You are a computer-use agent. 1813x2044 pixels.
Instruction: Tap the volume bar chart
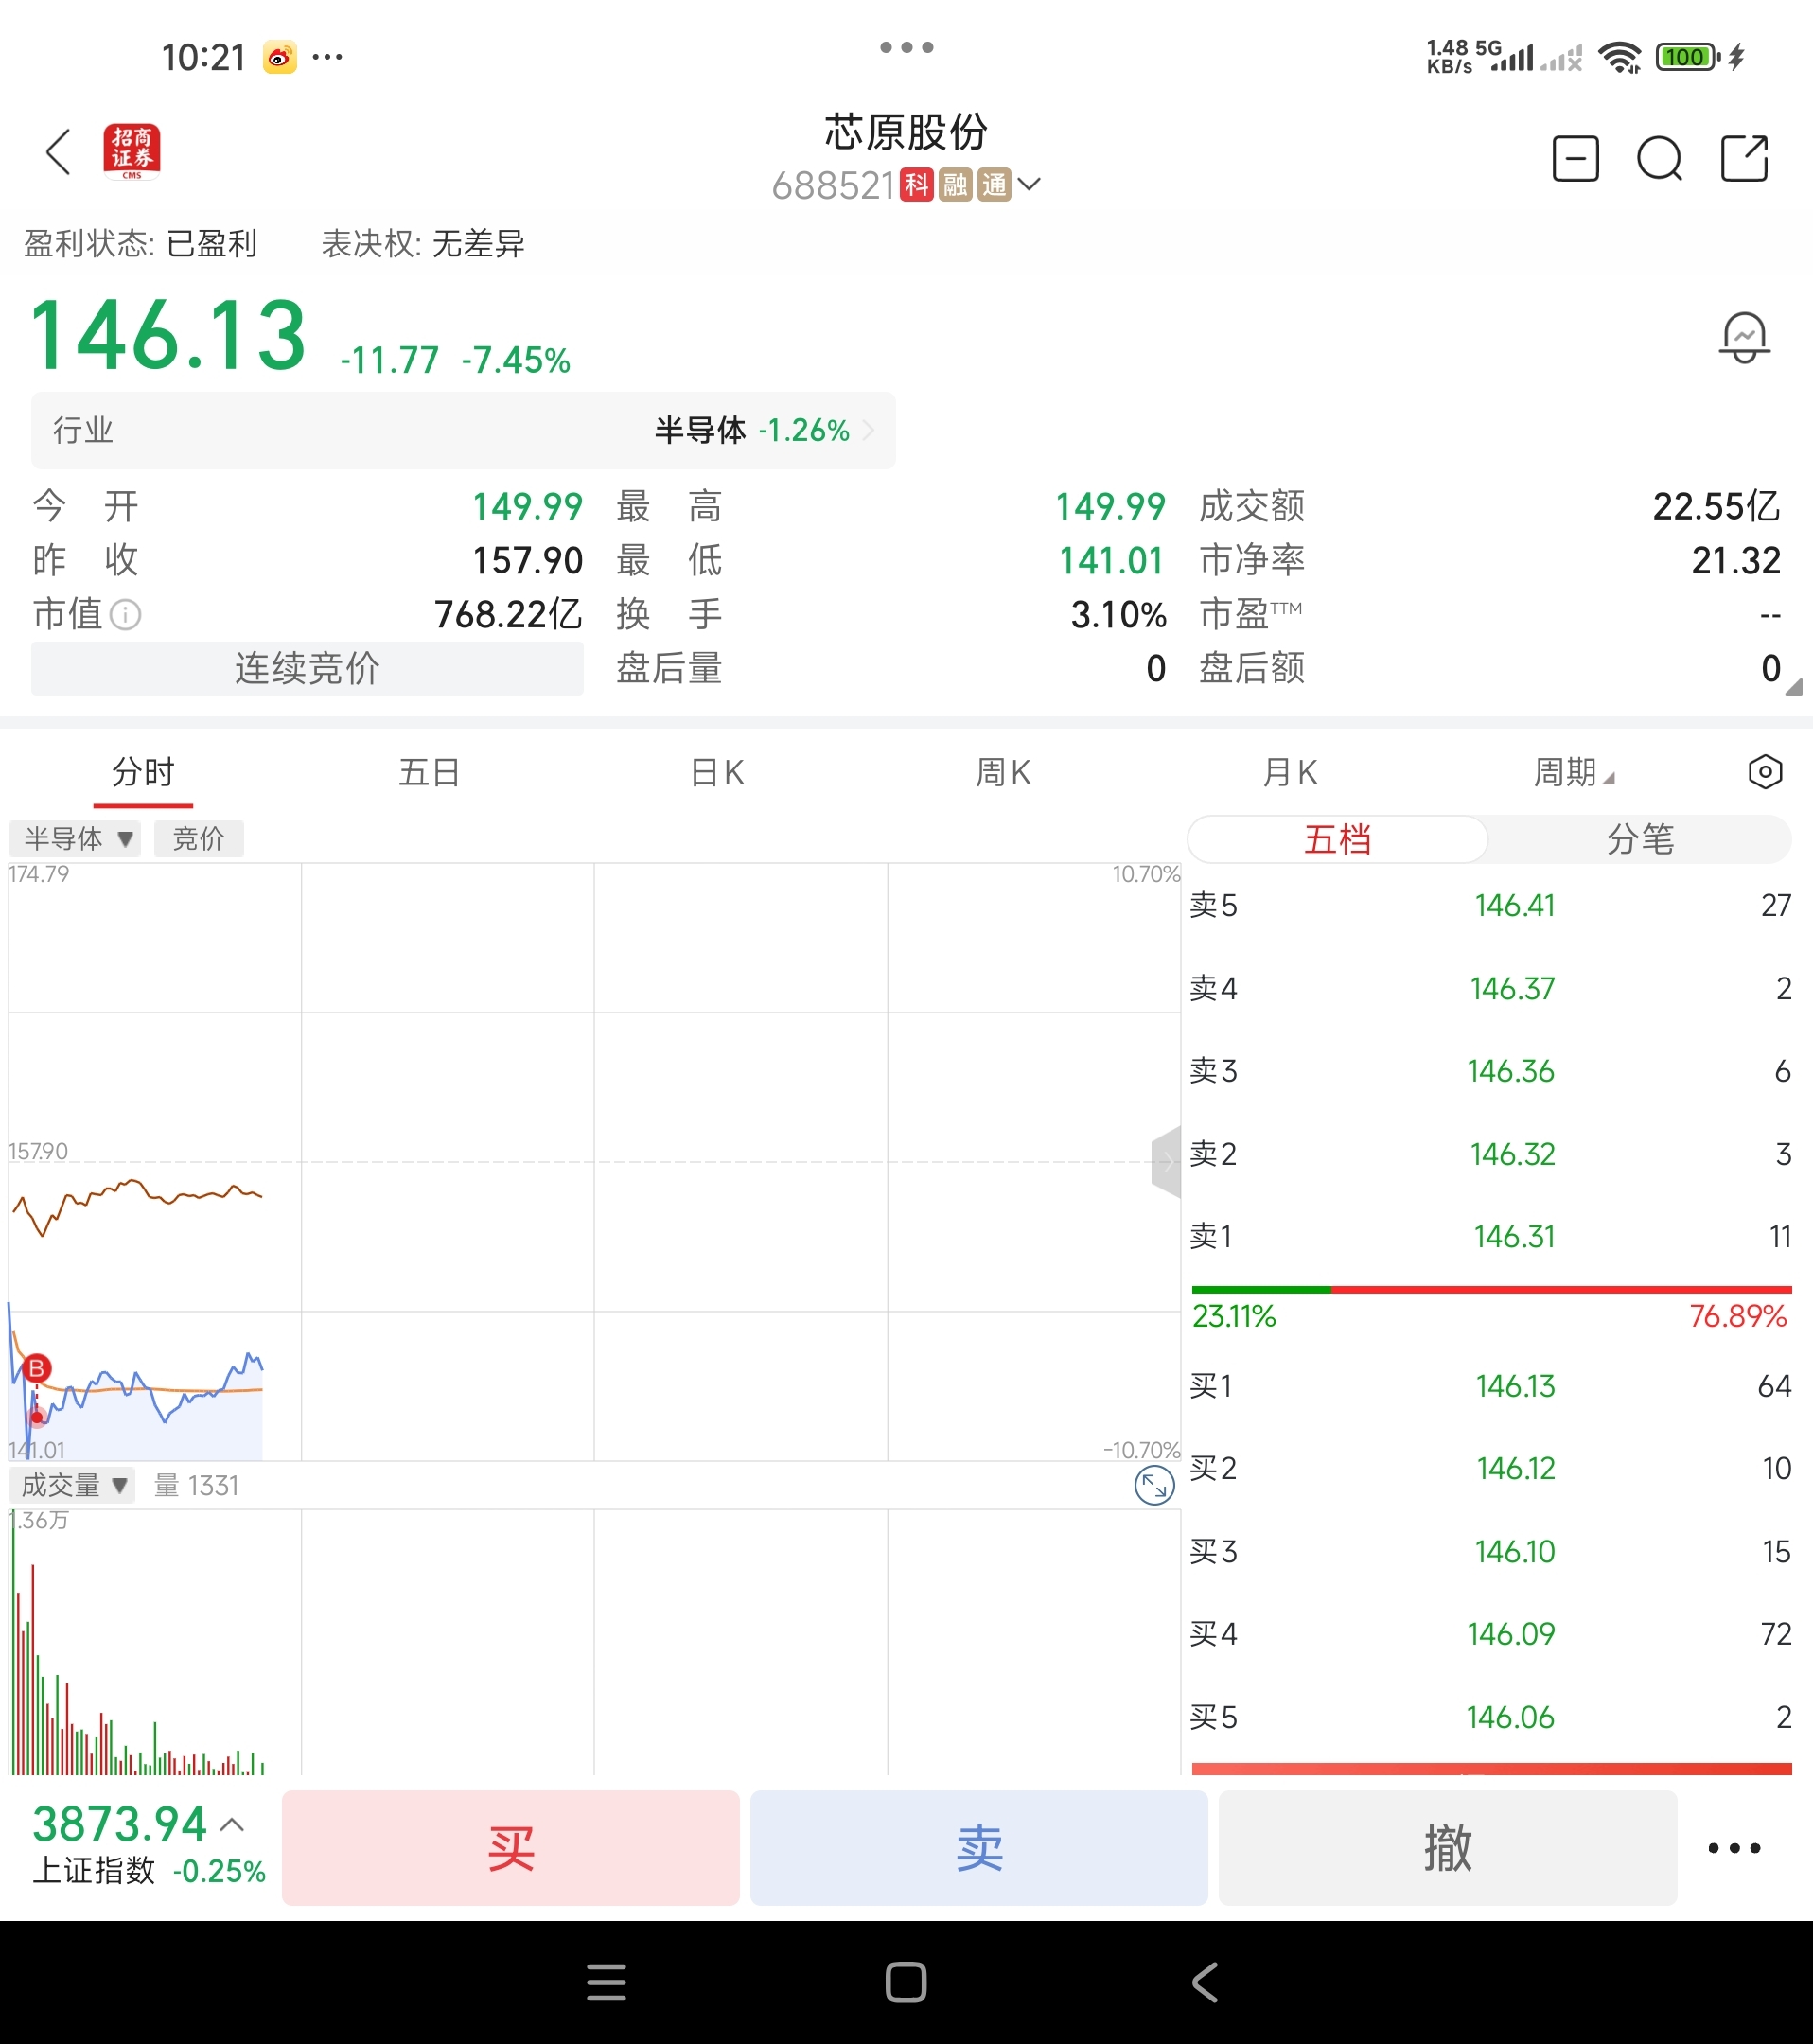click(594, 1642)
